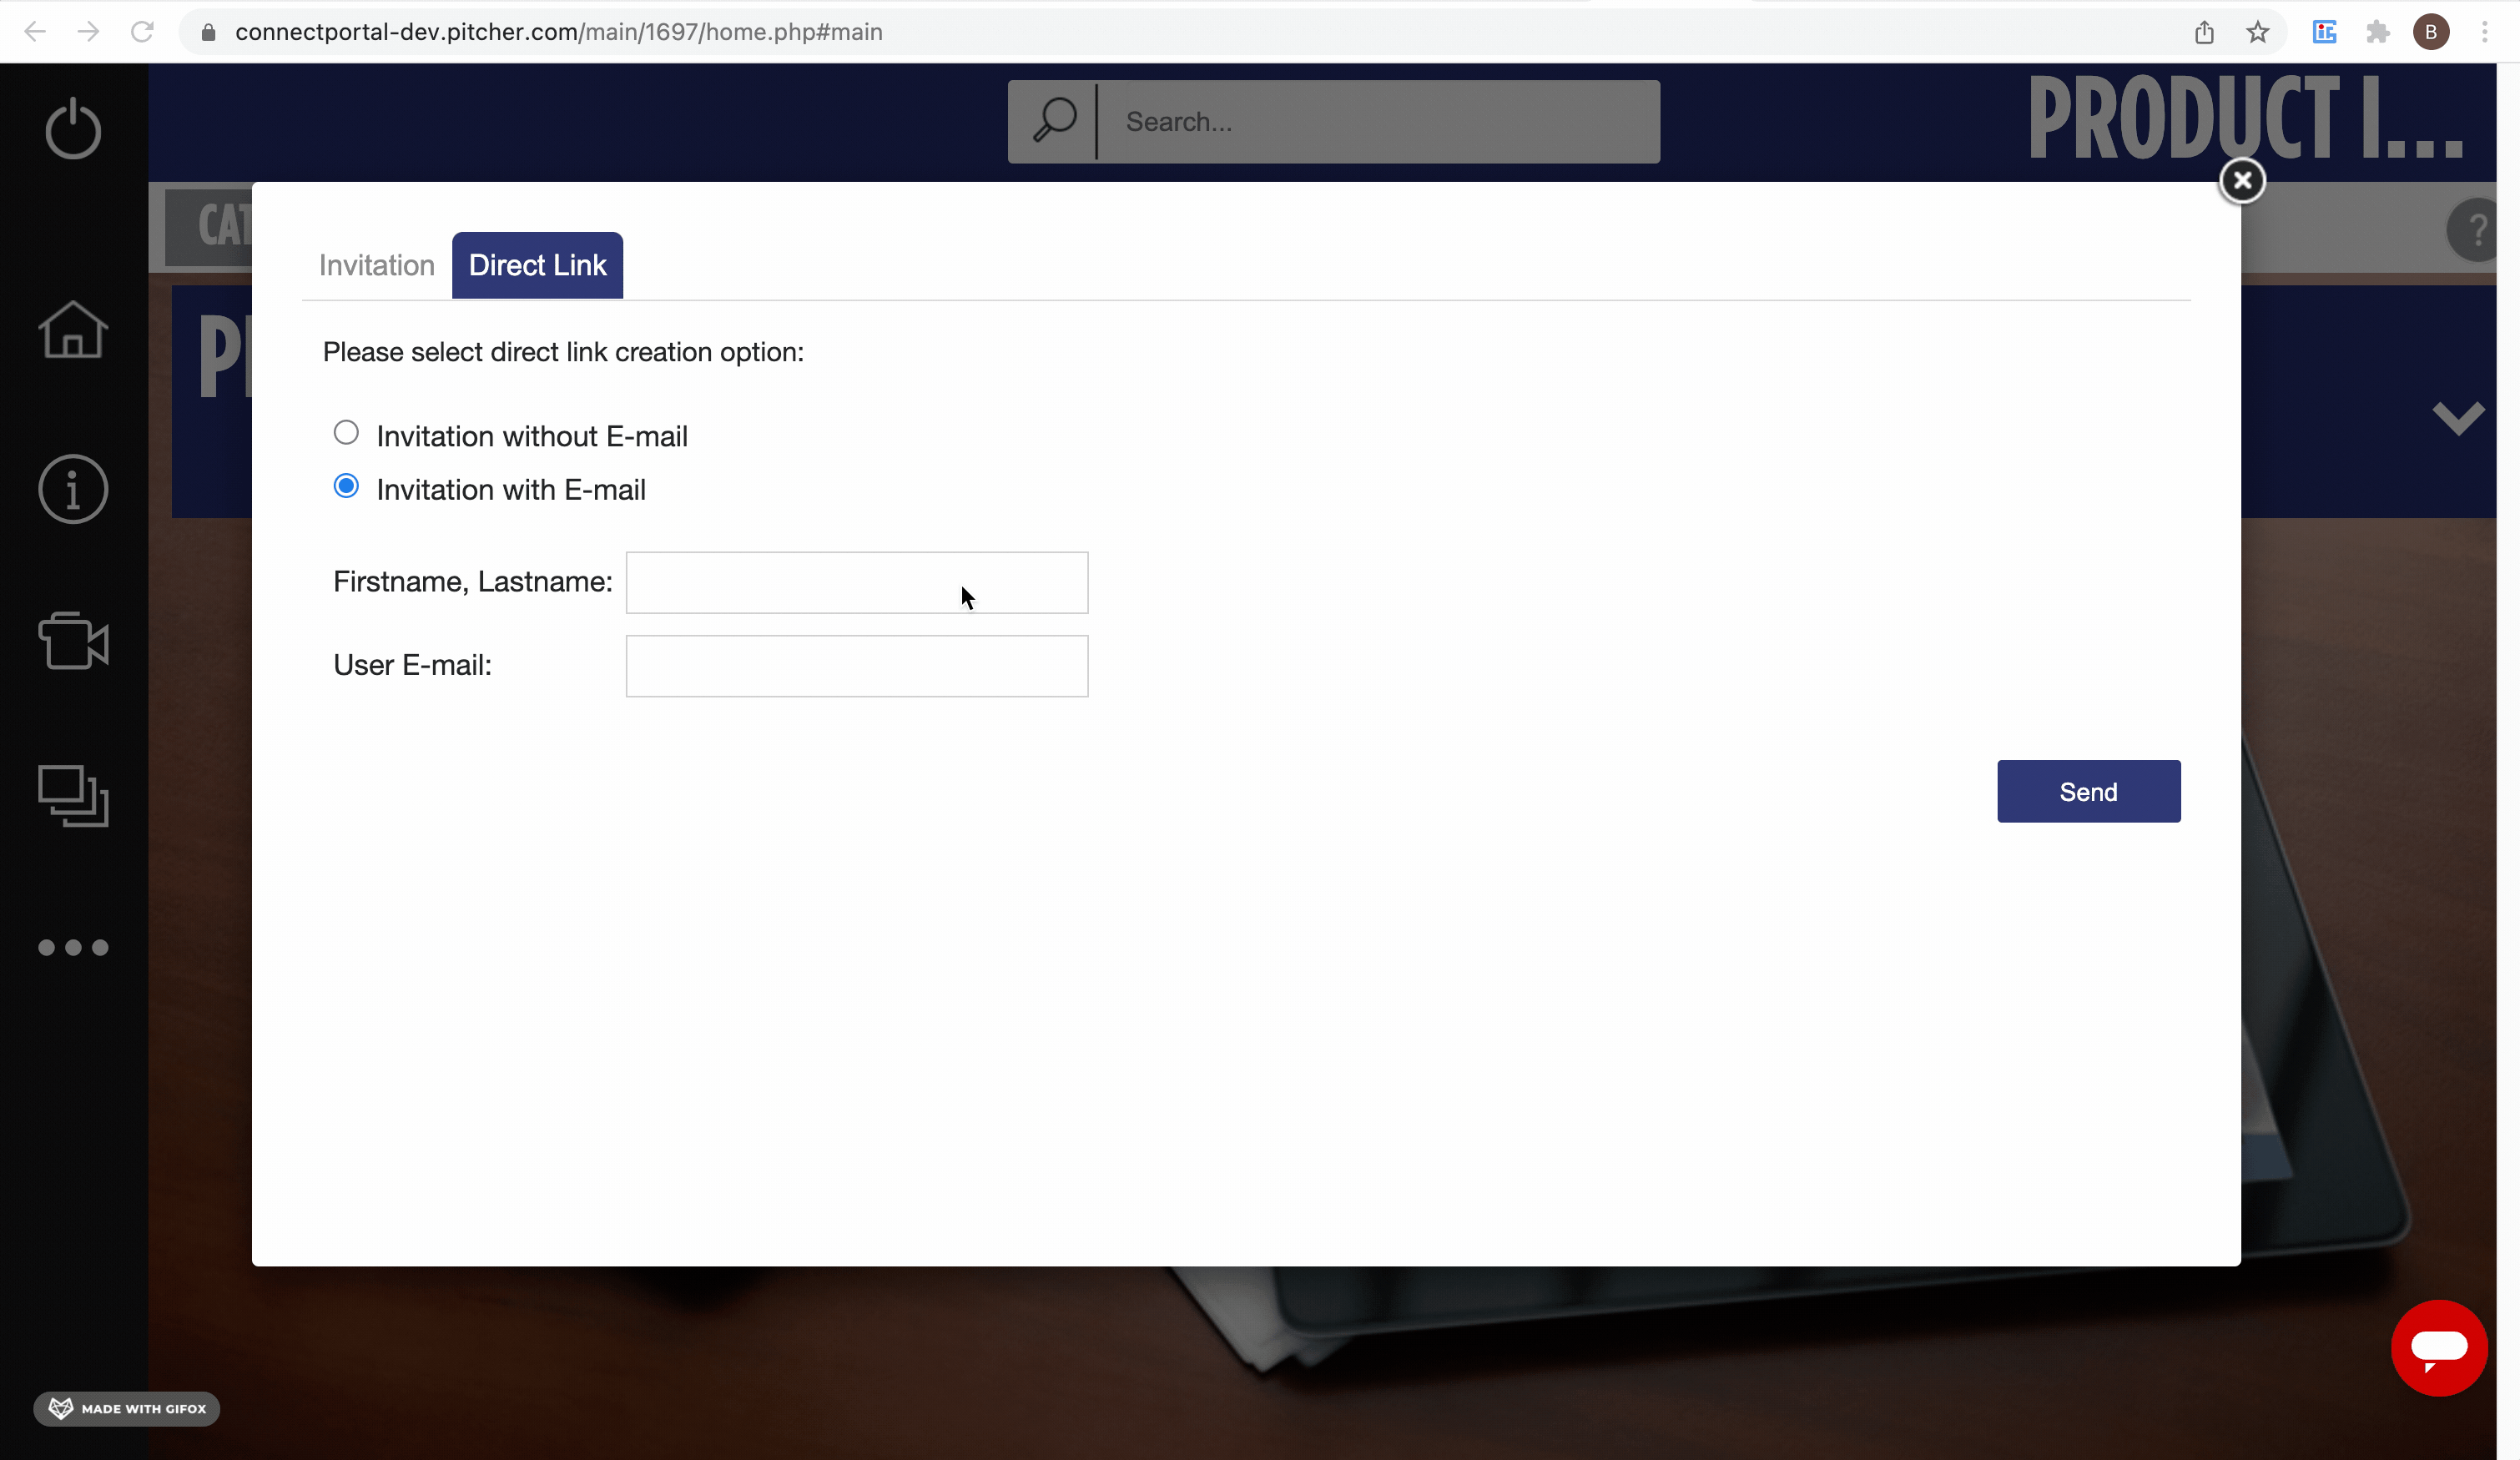
Task: Click the stacked screens sidebar icon
Action: pos(73,796)
